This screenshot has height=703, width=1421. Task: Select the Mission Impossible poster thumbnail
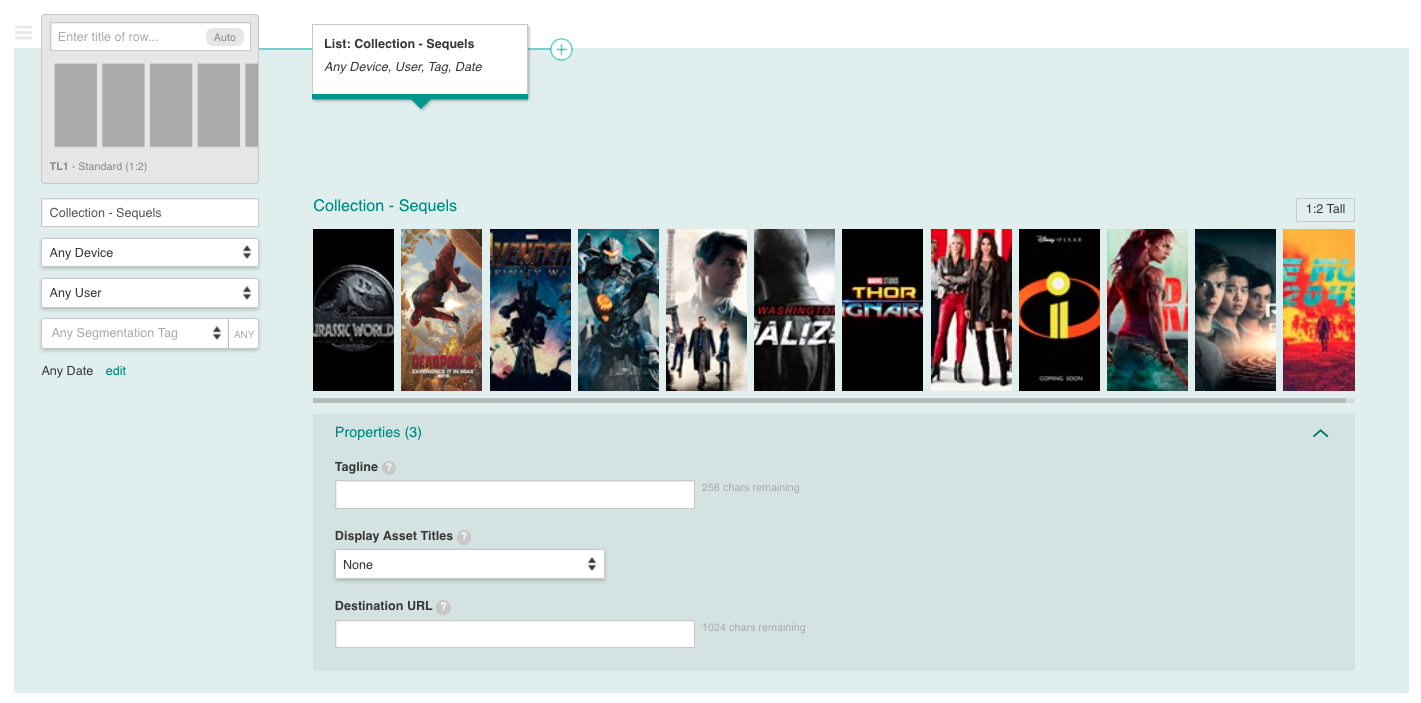pyautogui.click(x=706, y=310)
